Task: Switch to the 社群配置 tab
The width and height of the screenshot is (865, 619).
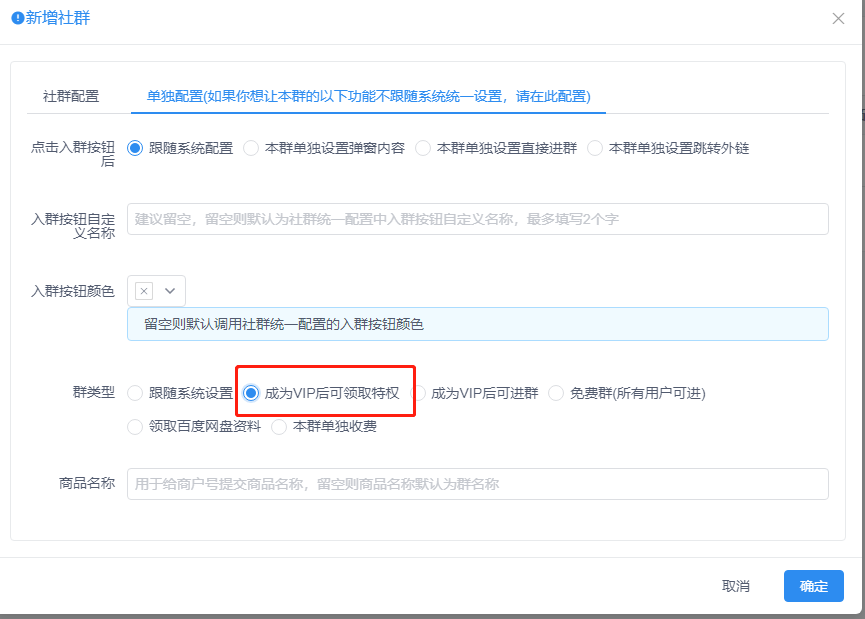Action: pos(71,96)
